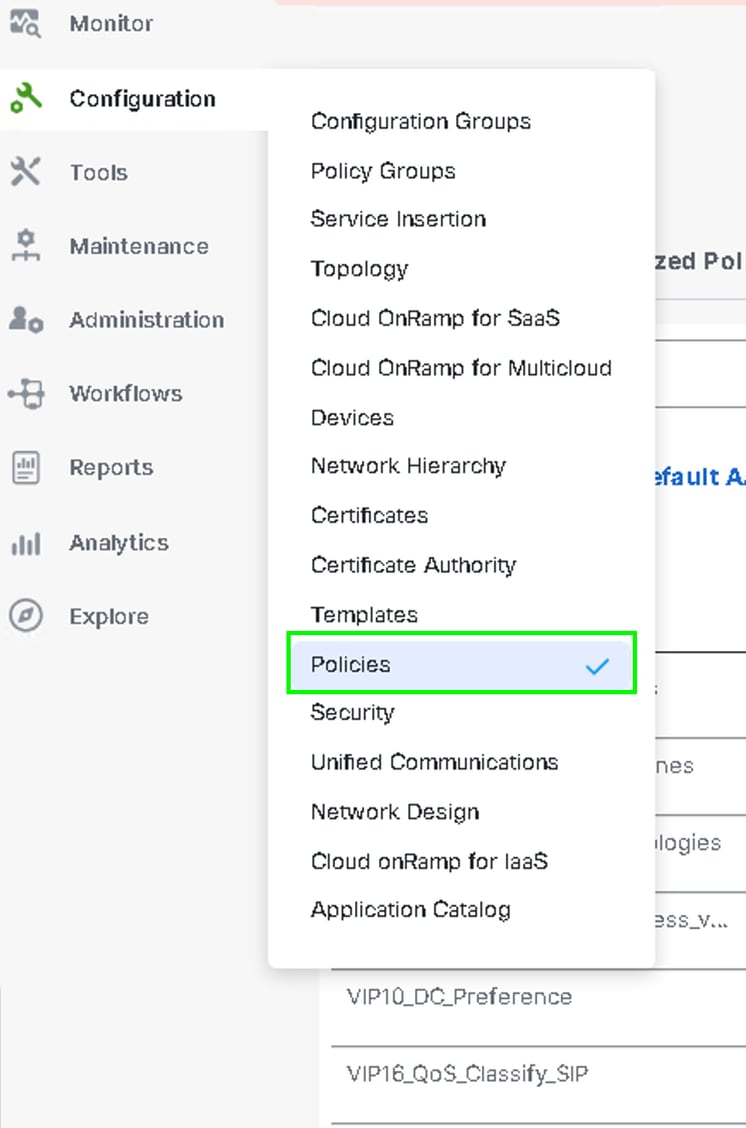Select the highlighted Policies entry
Screen dimensions: 746x1128
[461, 663]
